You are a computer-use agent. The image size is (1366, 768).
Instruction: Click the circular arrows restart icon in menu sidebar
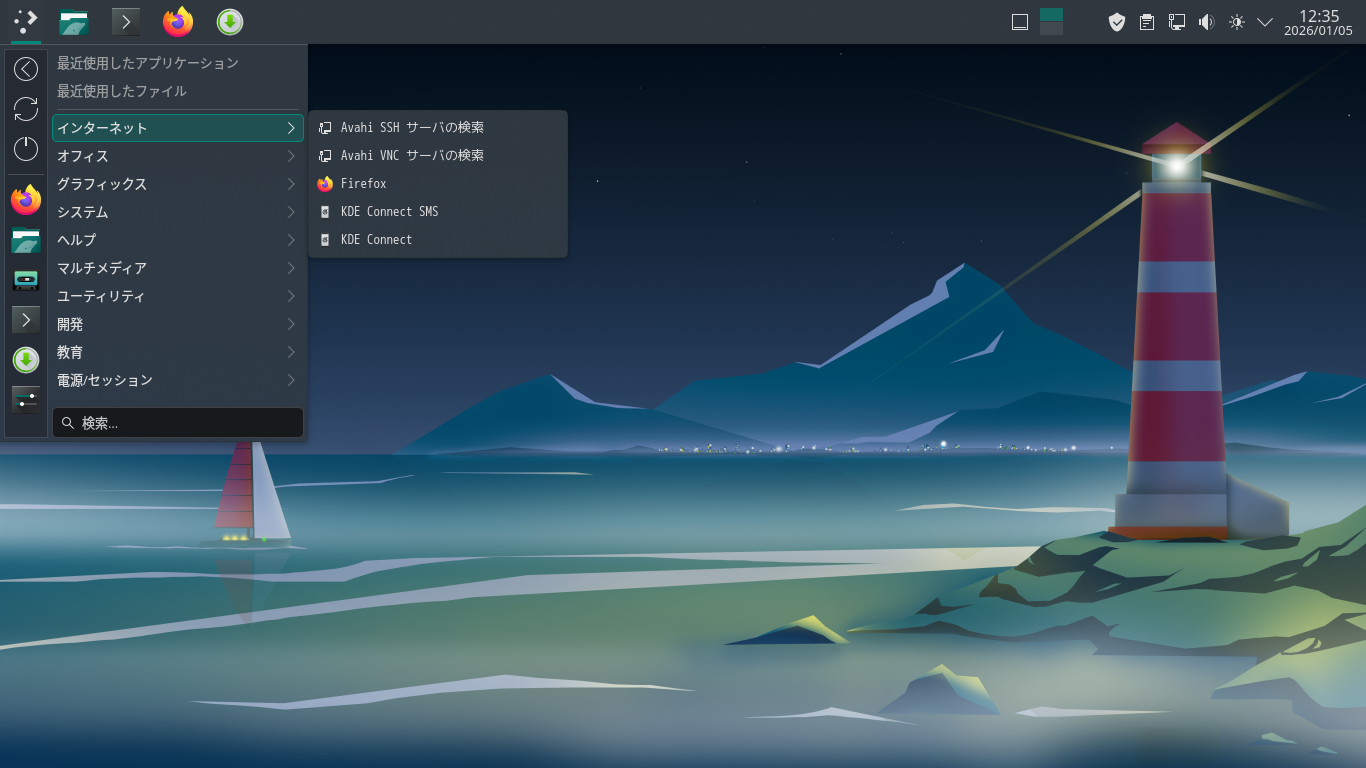pyautogui.click(x=26, y=109)
